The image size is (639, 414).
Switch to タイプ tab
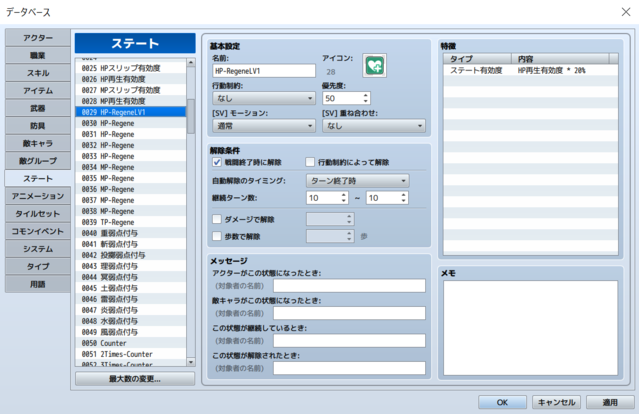click(37, 266)
